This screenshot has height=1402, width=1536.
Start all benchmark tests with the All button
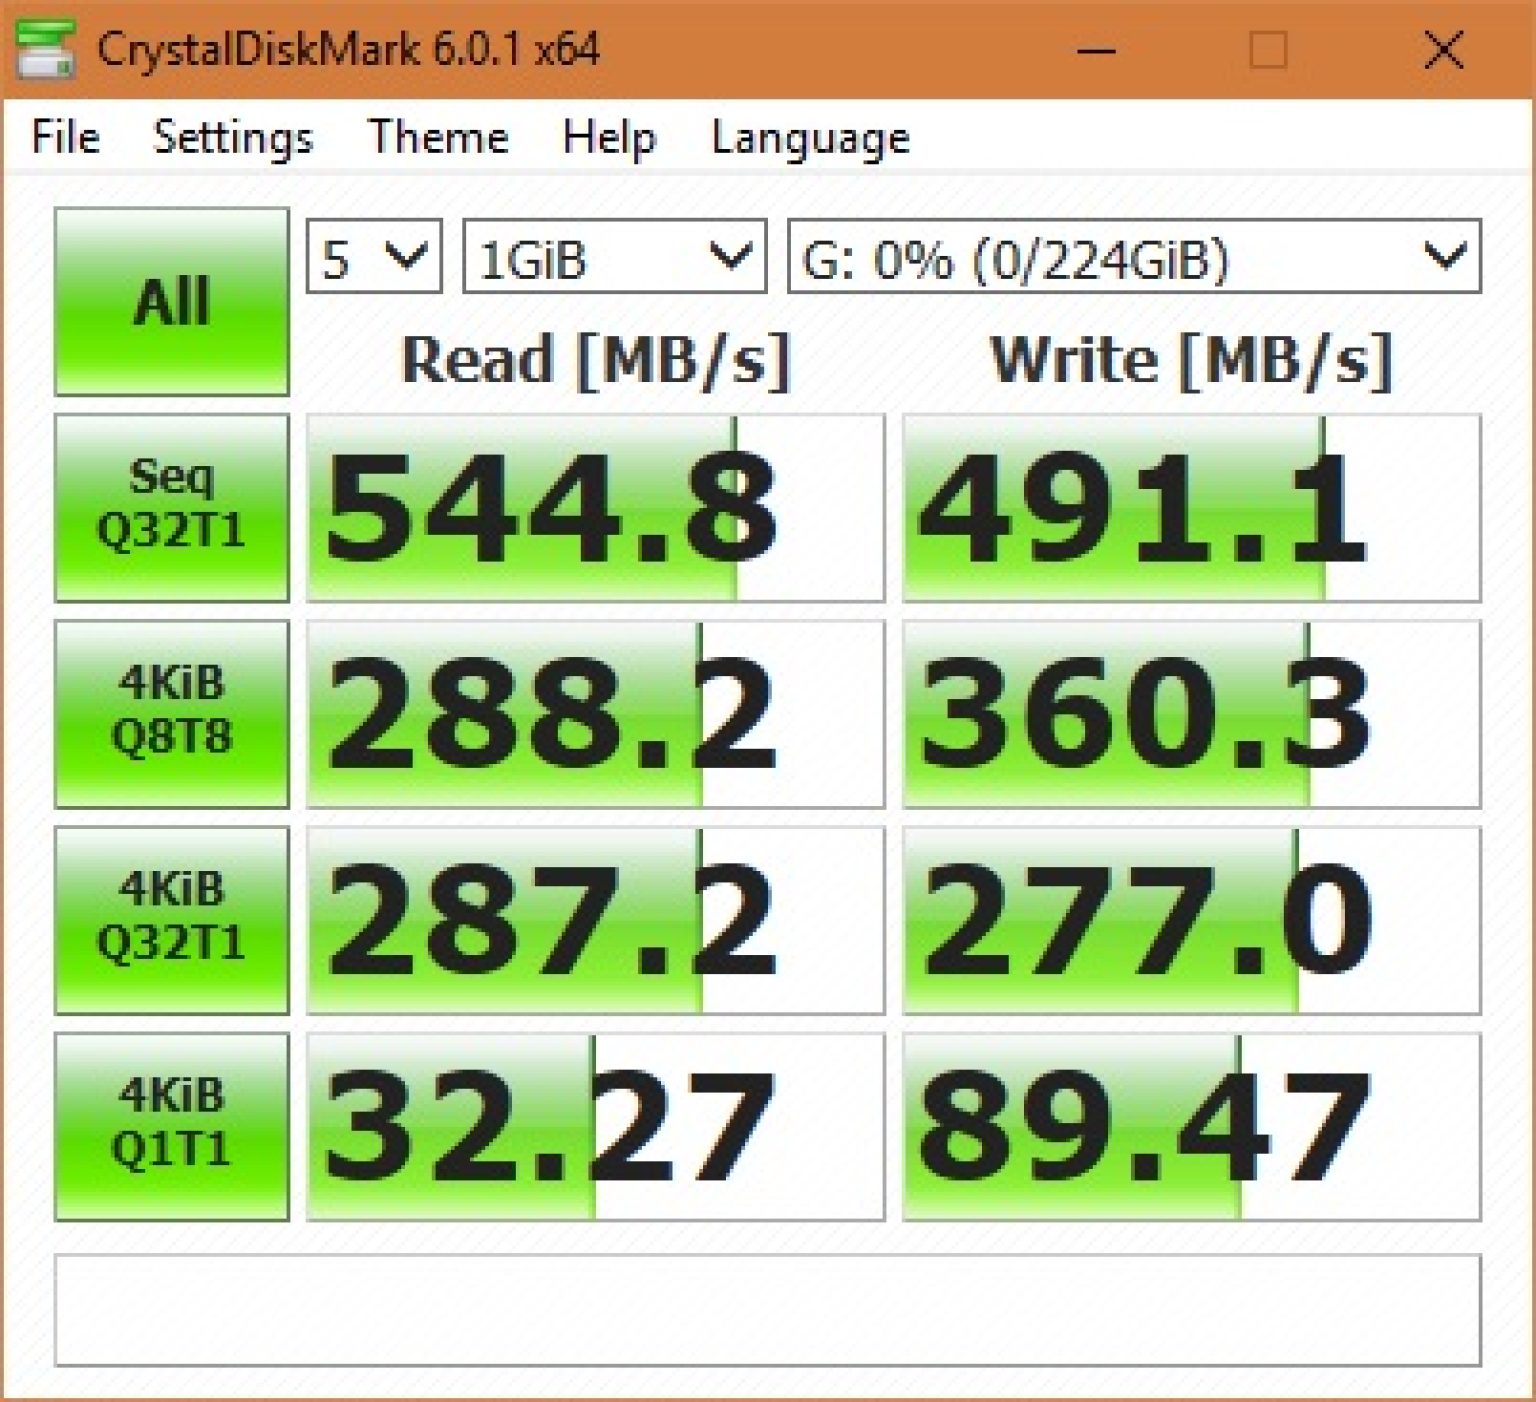pos(170,300)
